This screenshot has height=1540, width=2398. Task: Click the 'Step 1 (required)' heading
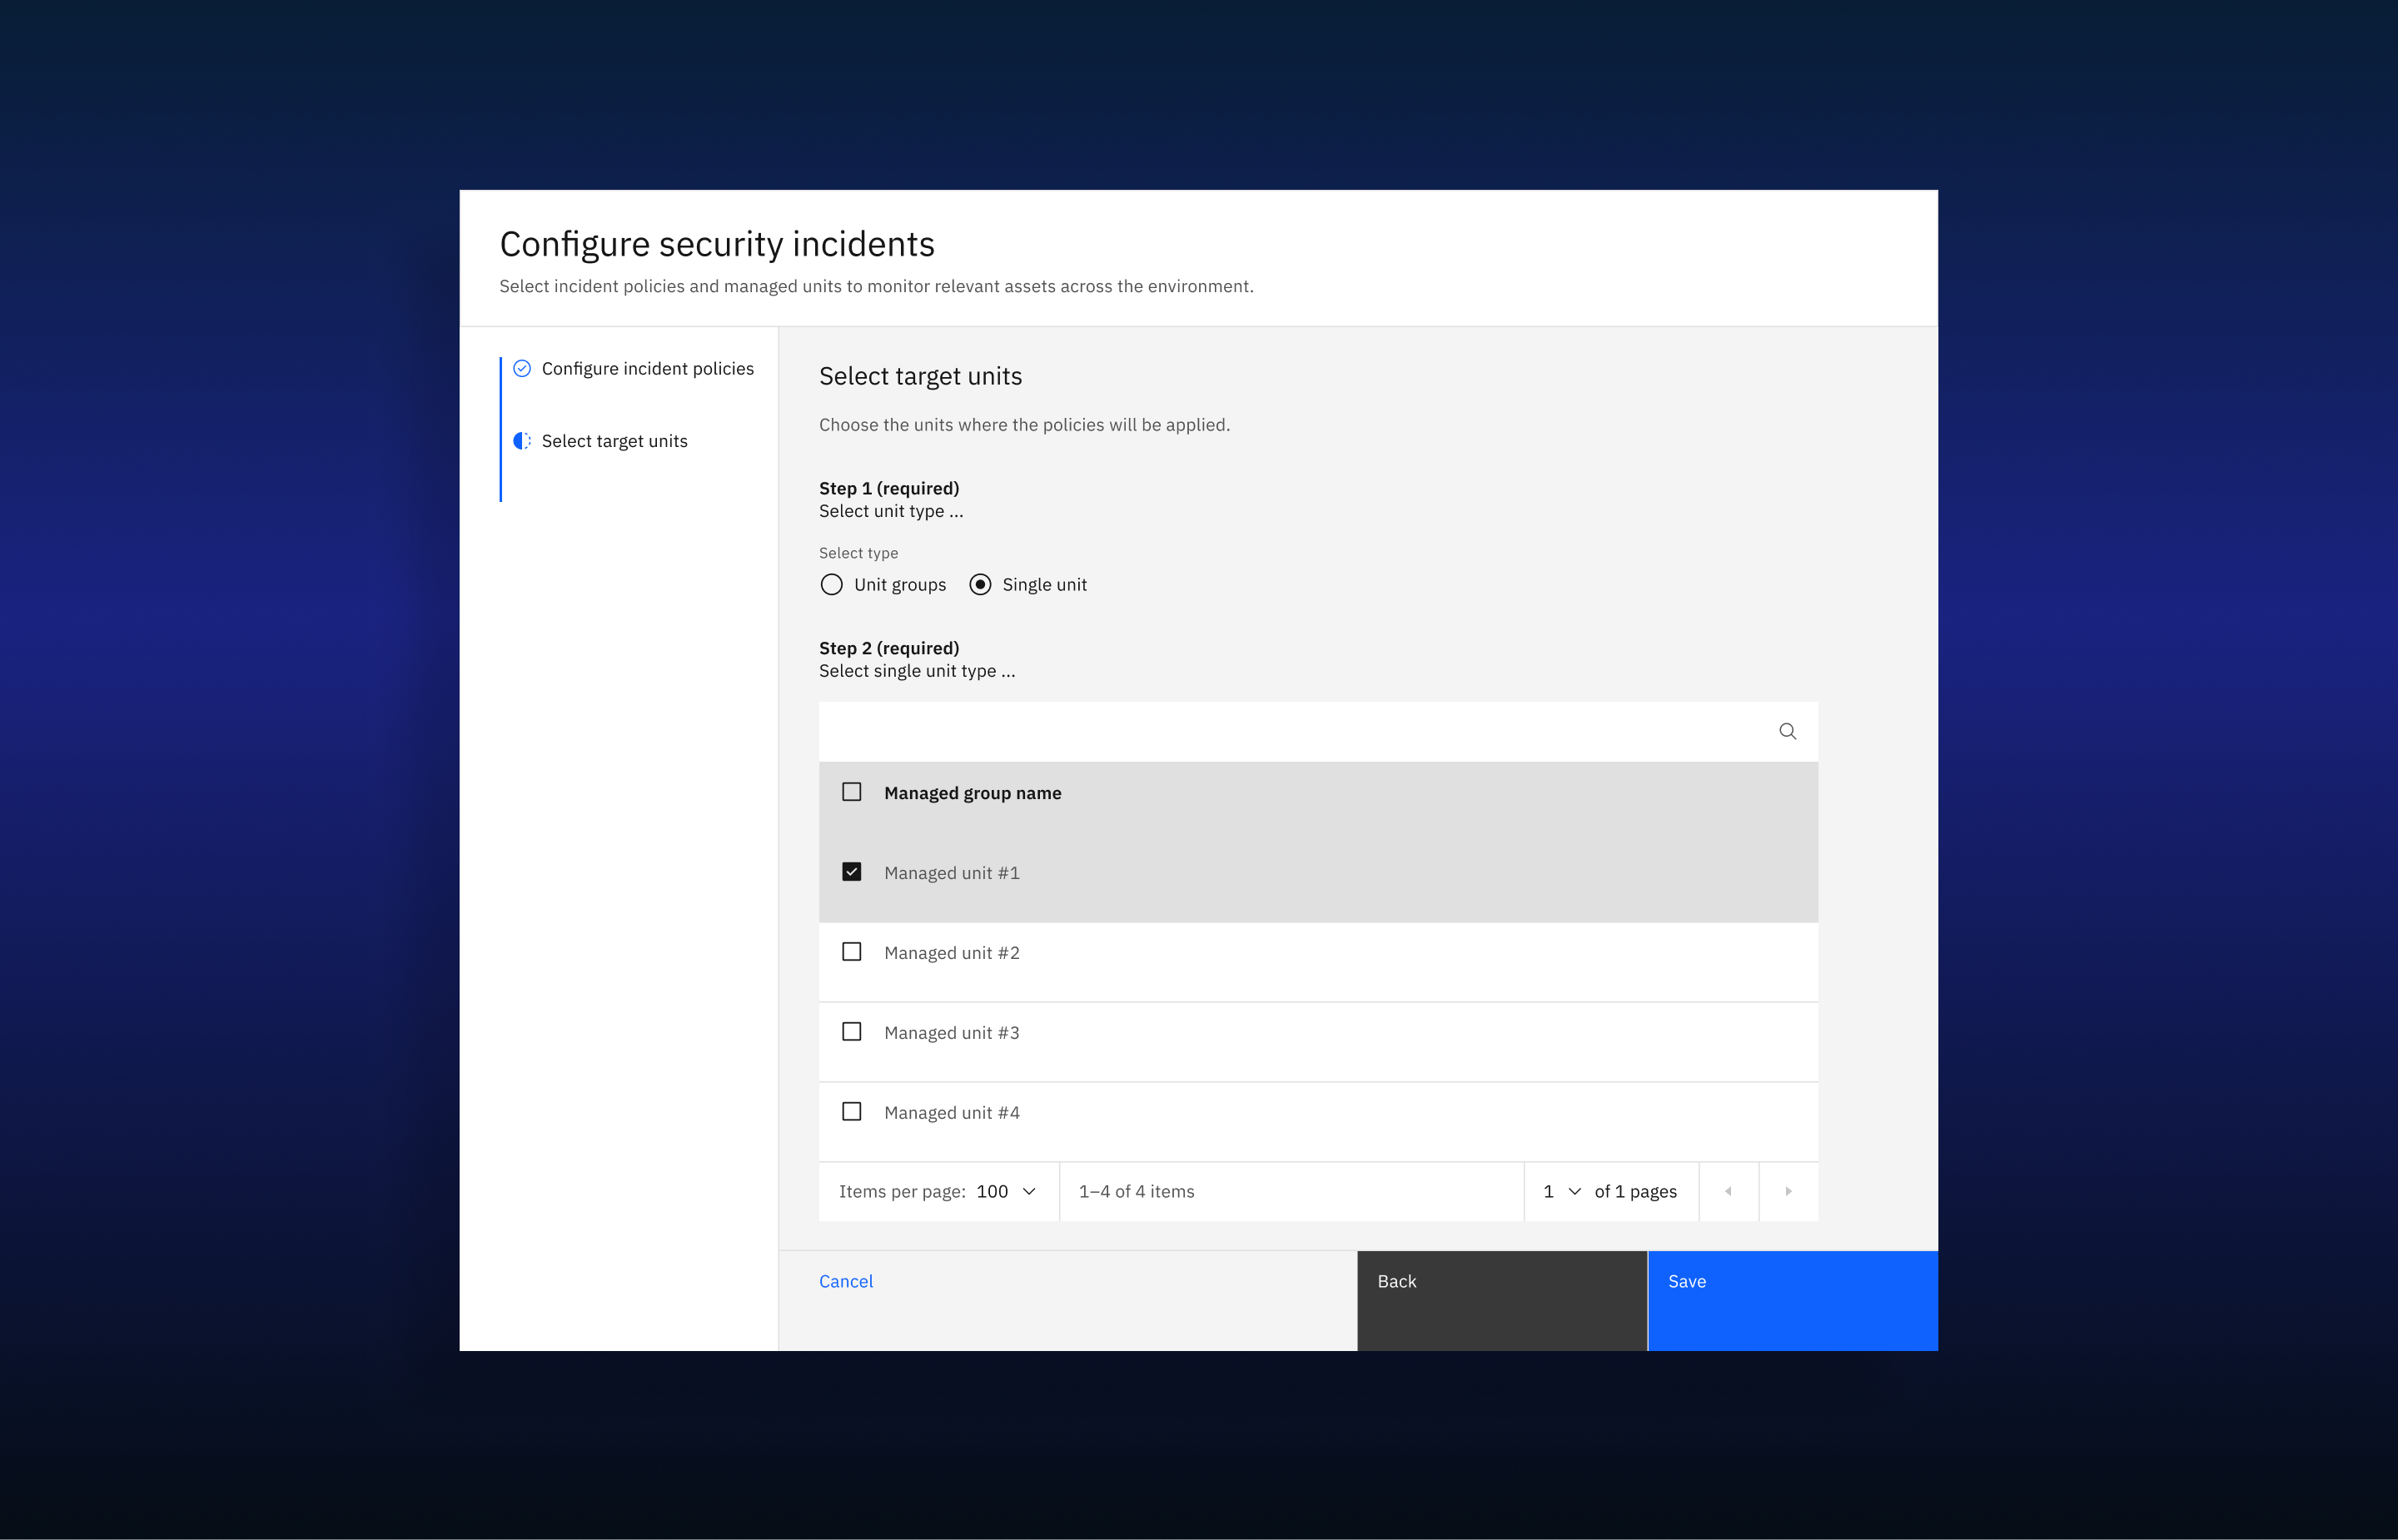coord(889,488)
